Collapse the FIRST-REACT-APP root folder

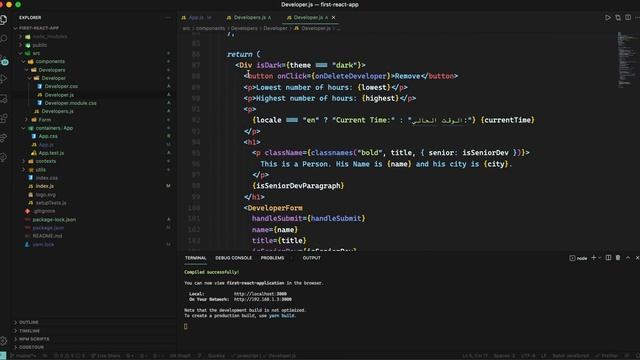pyautogui.click(x=39, y=28)
